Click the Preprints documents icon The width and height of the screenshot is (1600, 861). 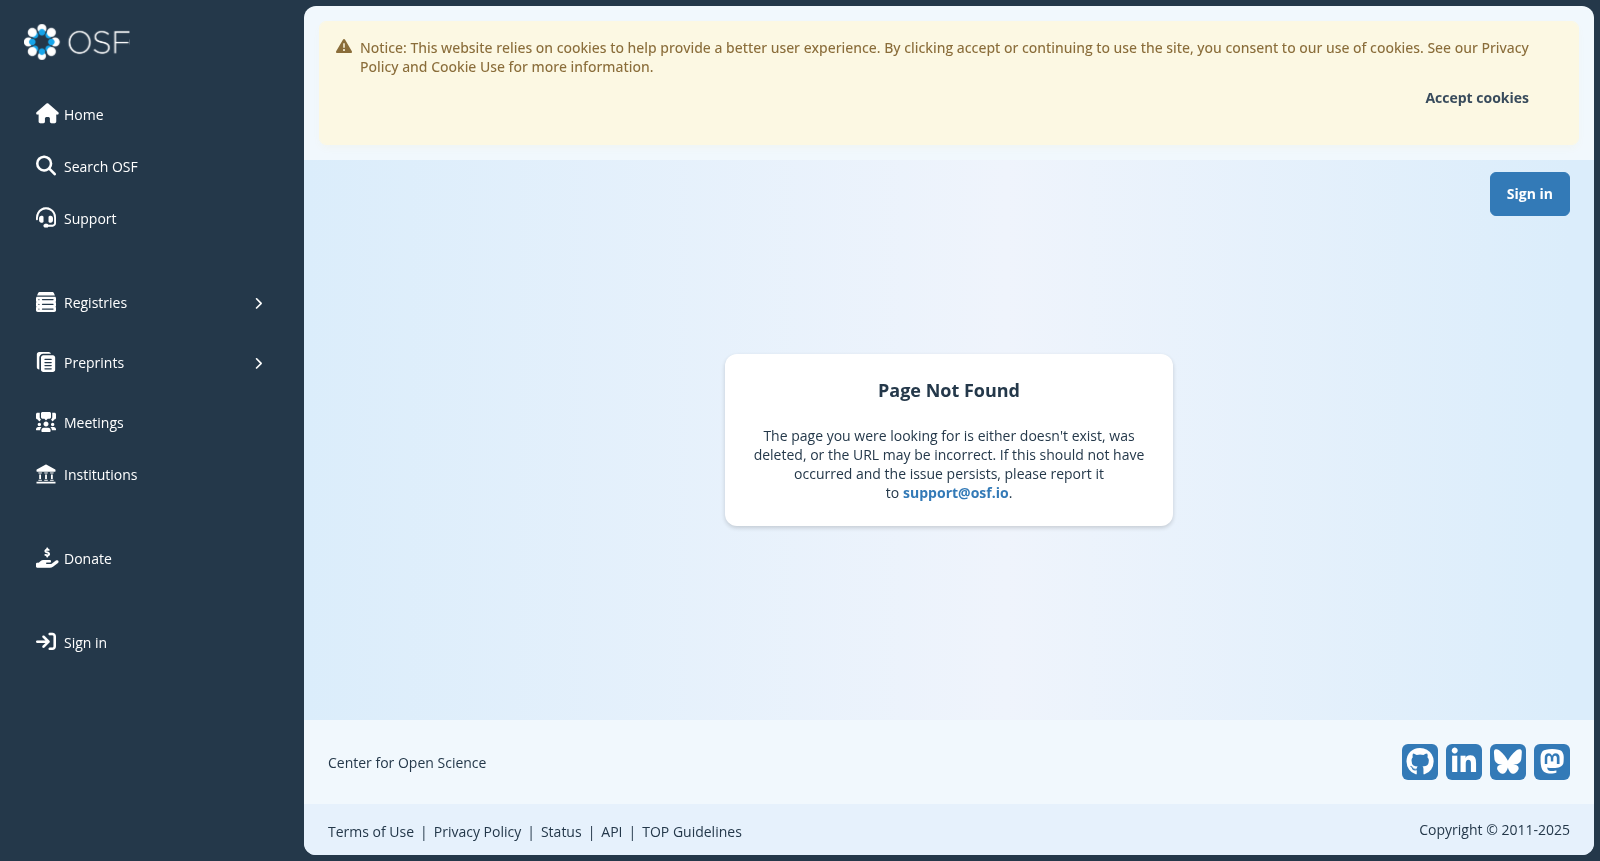(x=46, y=362)
